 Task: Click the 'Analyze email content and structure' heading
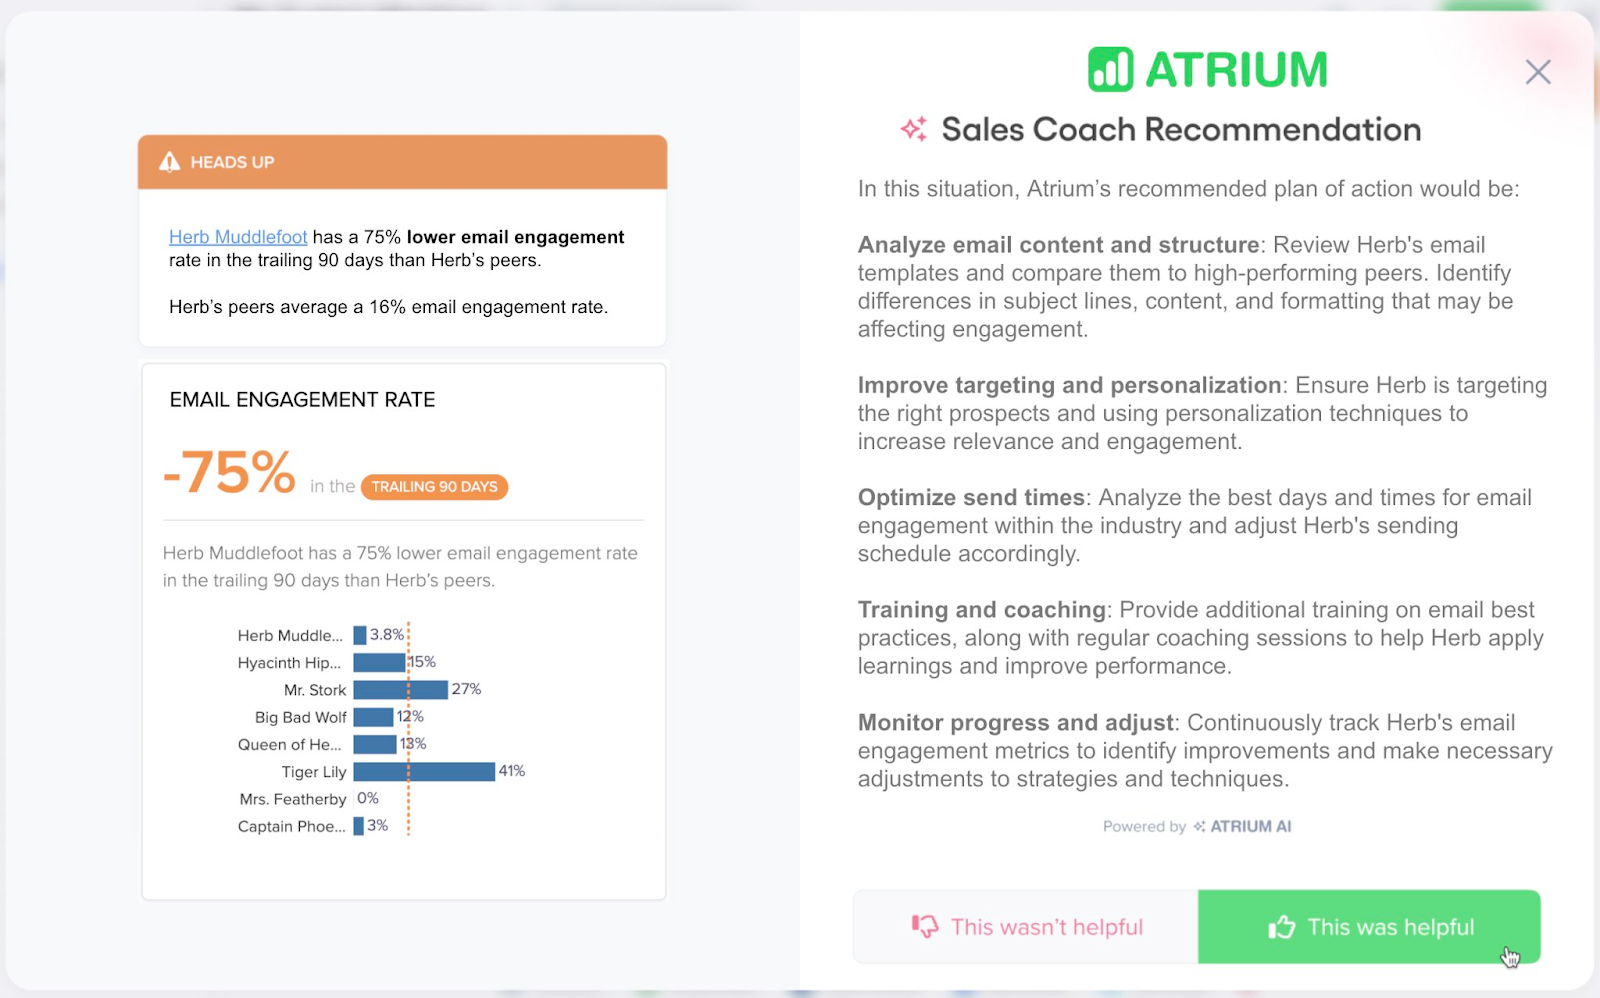coord(1059,245)
